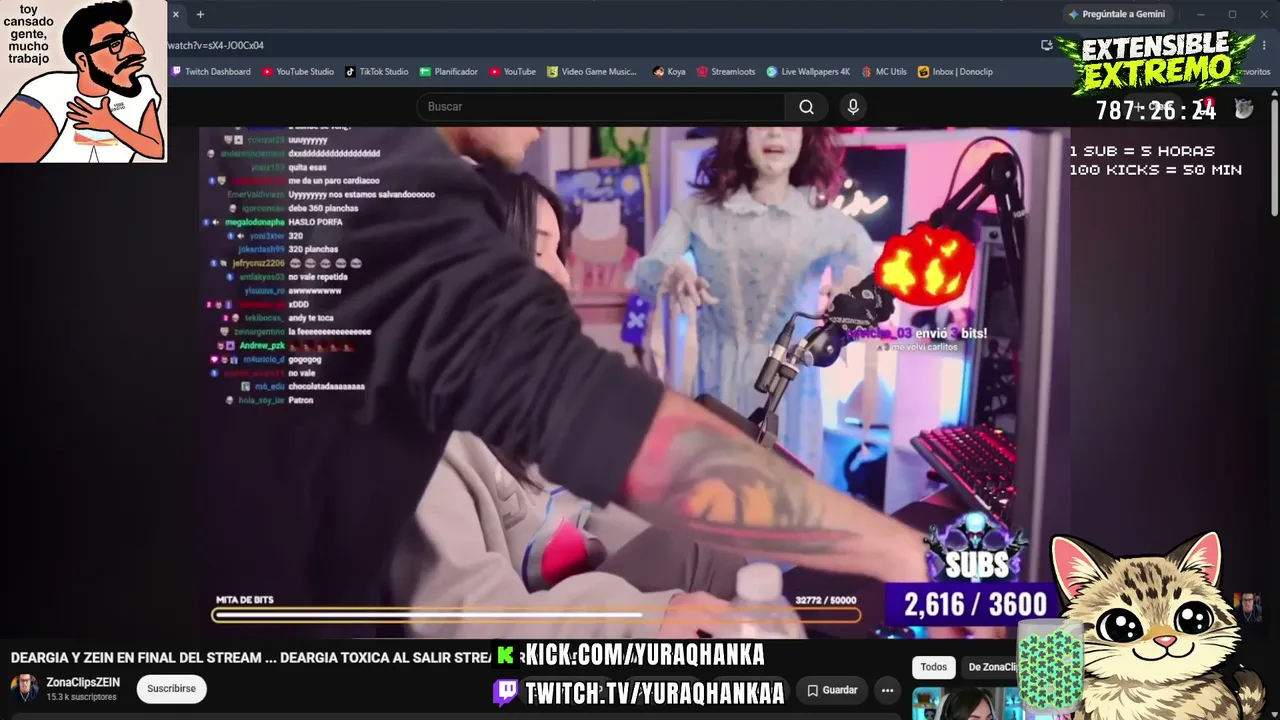Open the Koya bookmark

pos(669,72)
